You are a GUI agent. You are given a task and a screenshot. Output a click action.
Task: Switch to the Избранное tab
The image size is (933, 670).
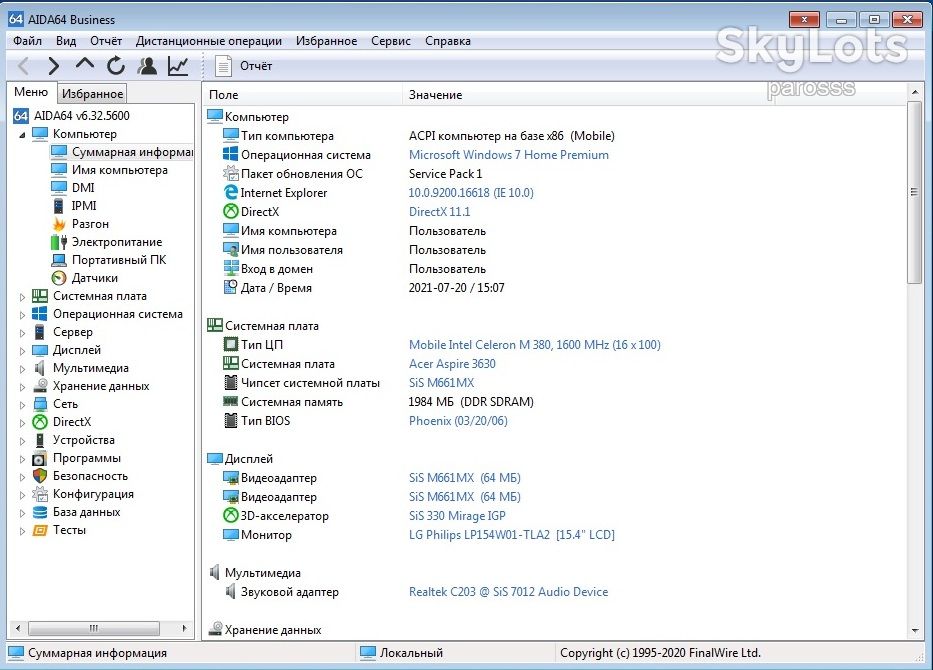[x=92, y=93]
